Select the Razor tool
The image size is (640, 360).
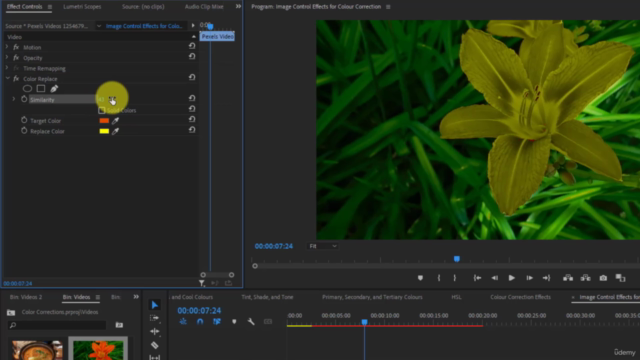tap(155, 345)
